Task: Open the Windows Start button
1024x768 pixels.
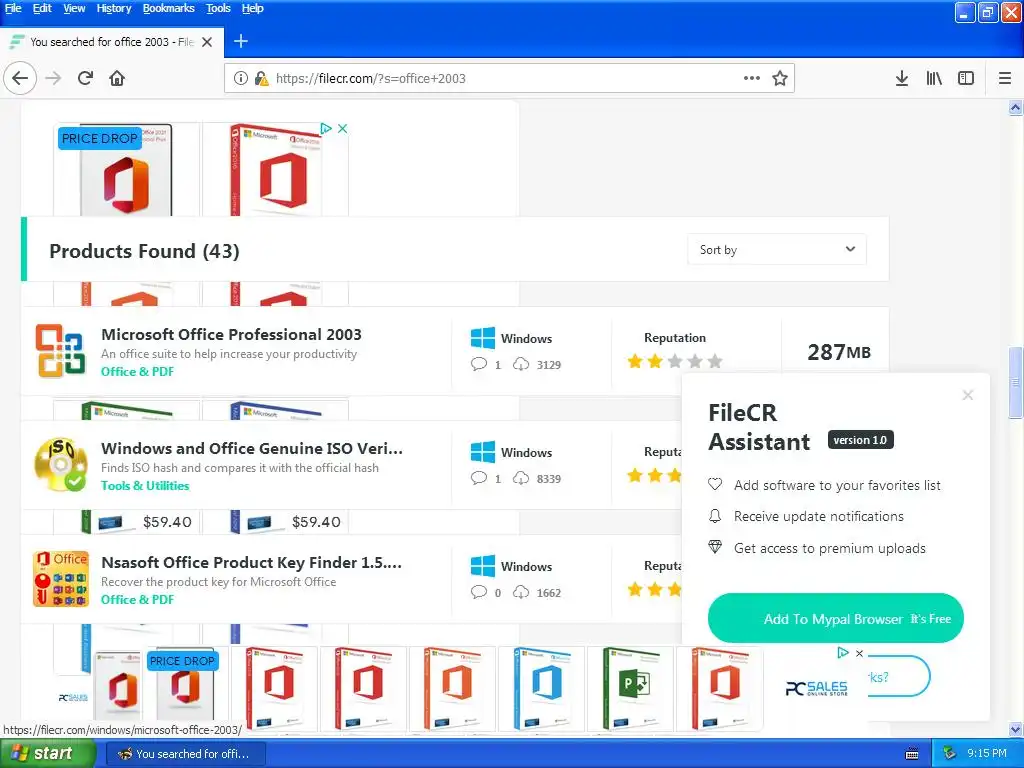Action: (48, 753)
